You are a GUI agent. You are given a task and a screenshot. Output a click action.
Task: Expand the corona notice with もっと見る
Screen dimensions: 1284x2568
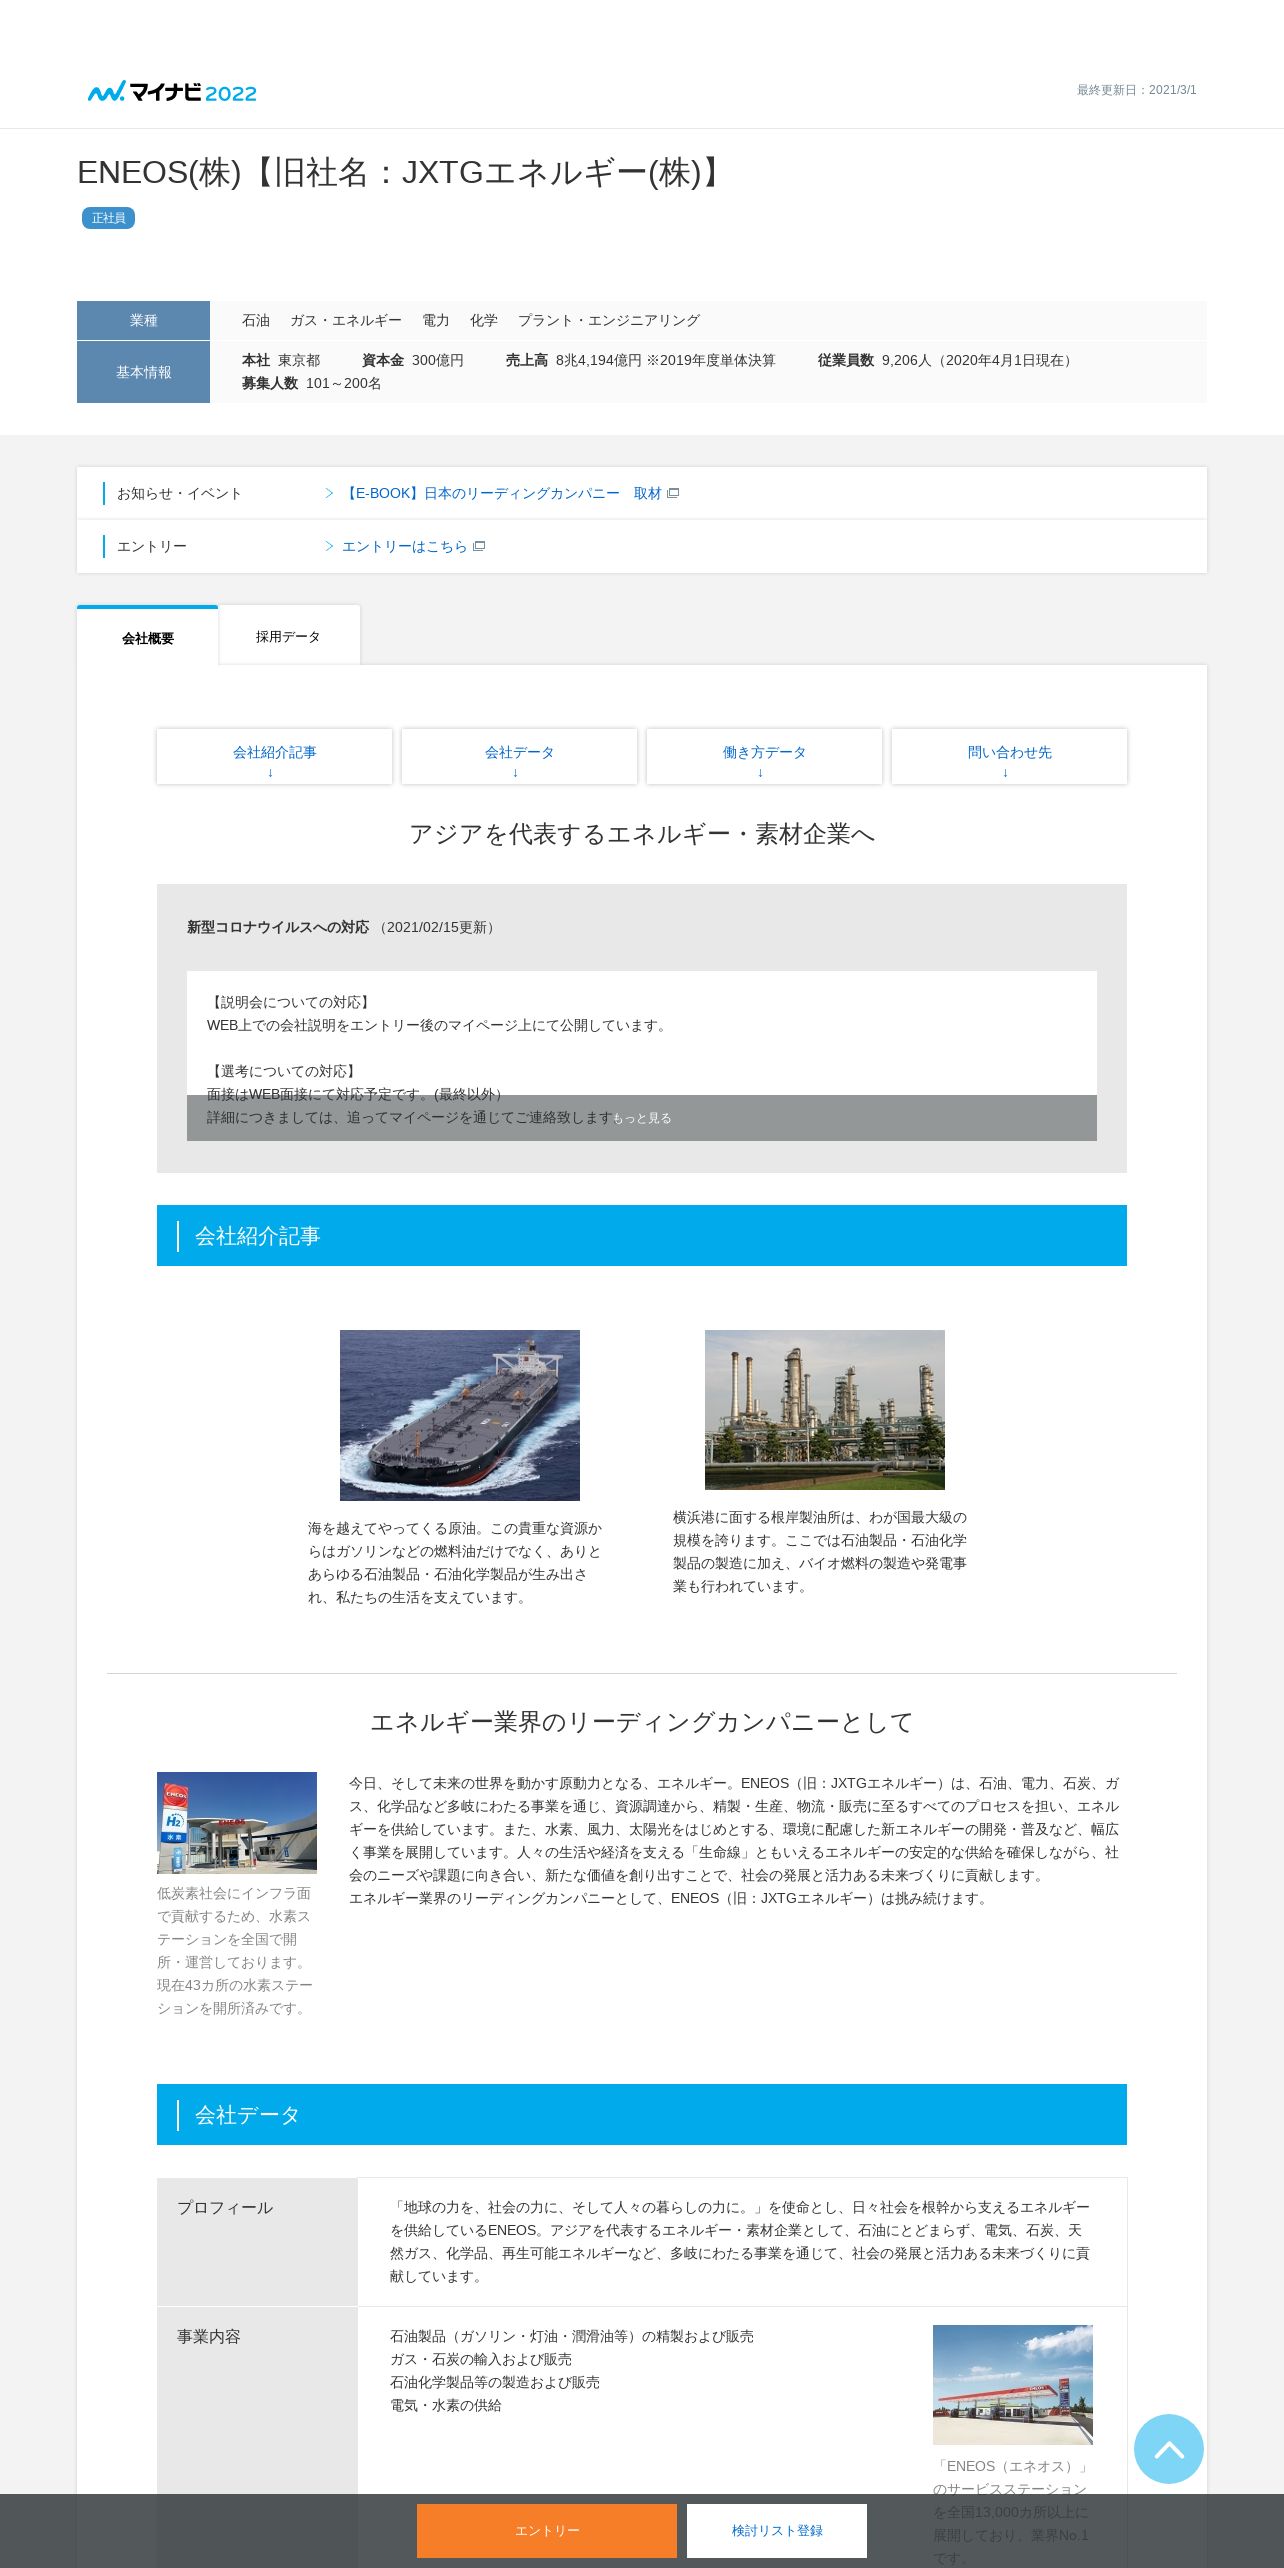(642, 1118)
